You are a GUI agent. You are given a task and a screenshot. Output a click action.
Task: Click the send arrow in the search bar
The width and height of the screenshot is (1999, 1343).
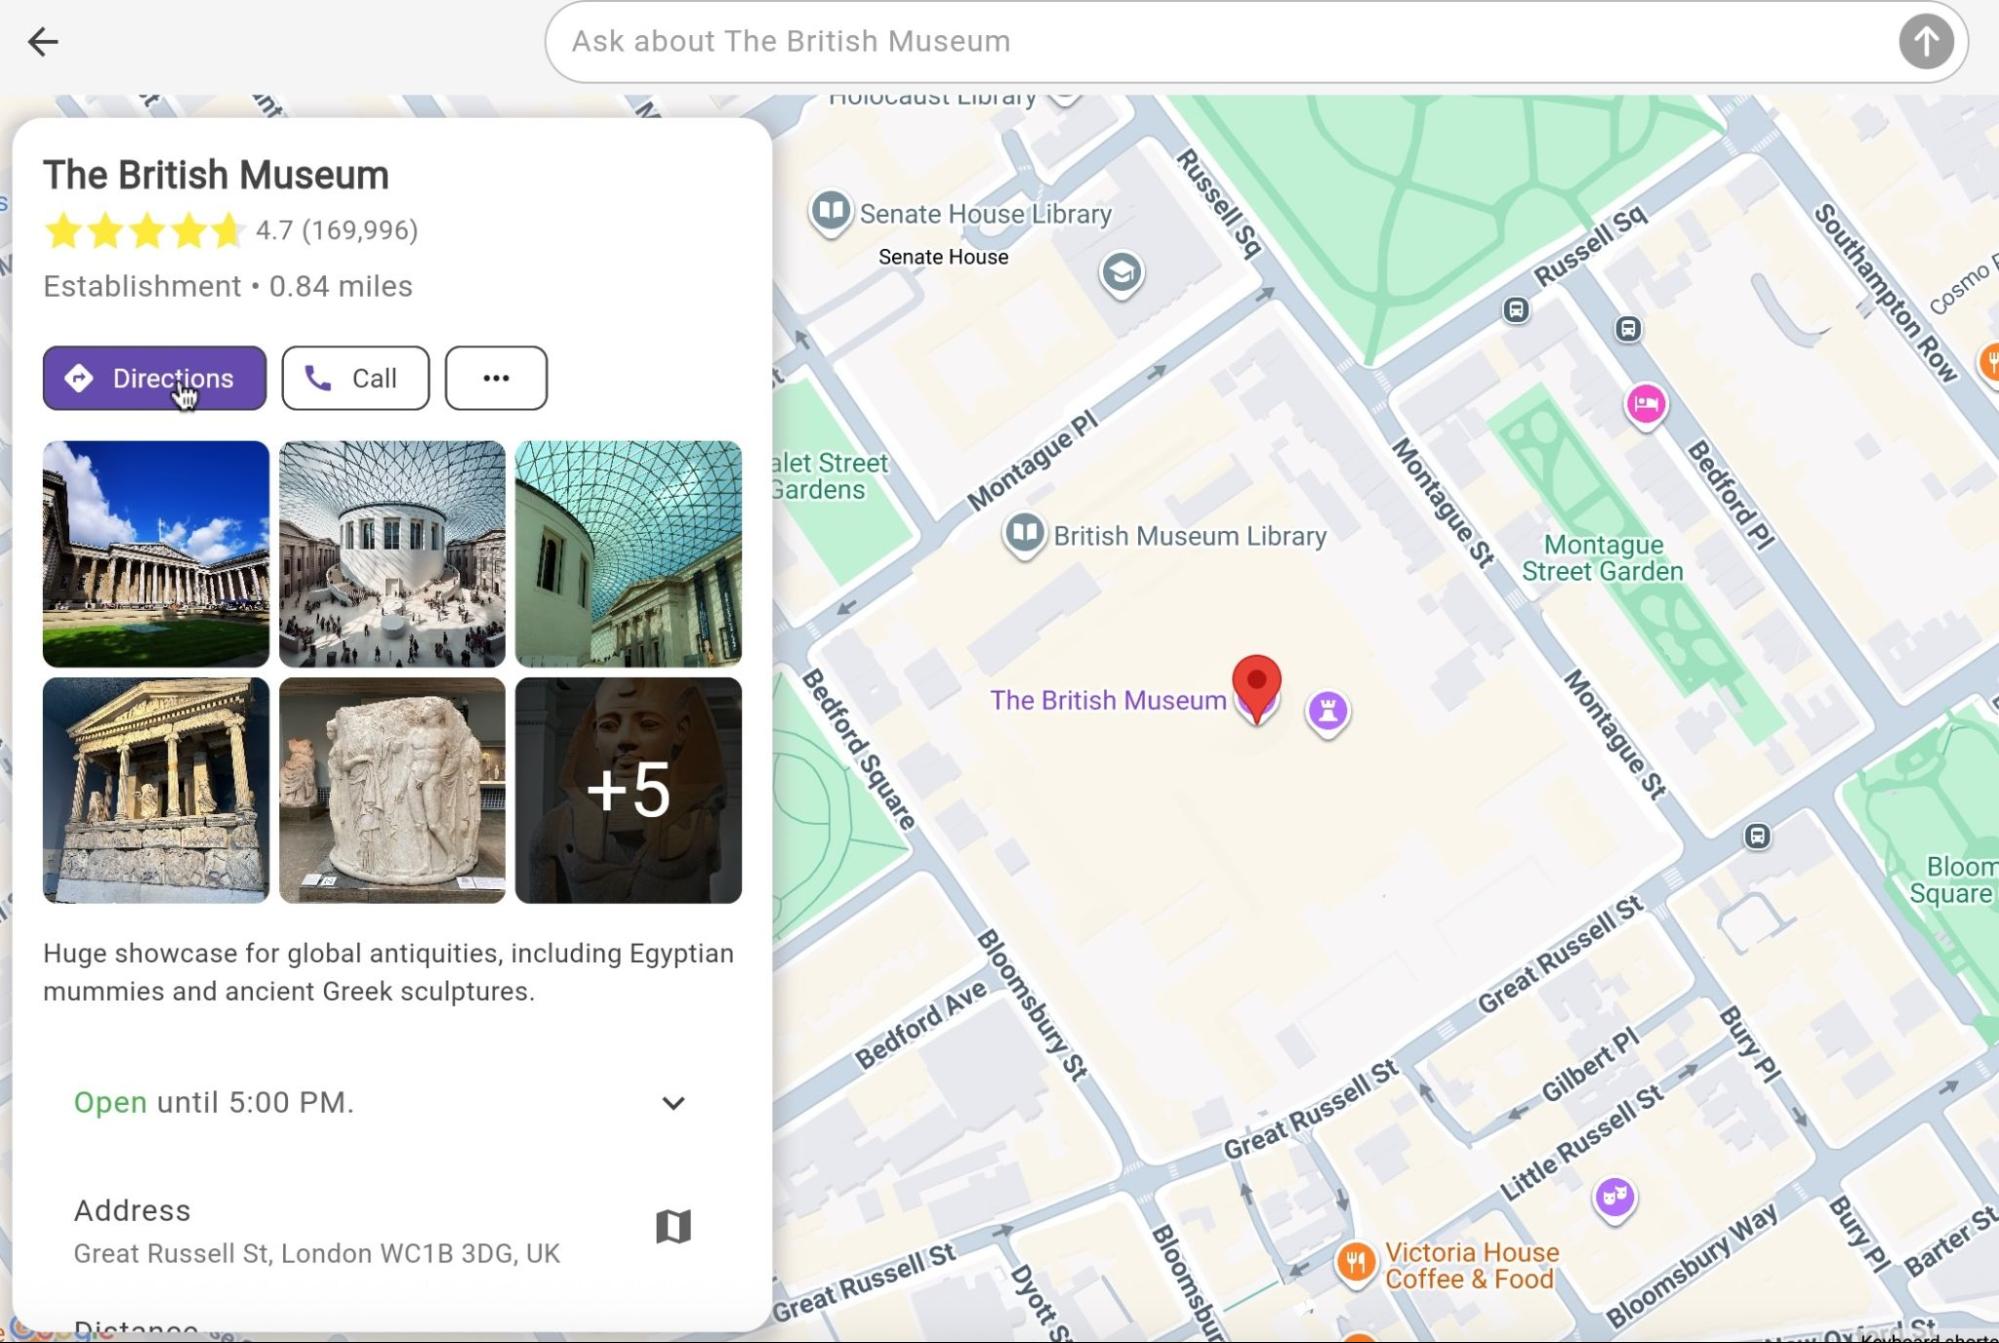1925,41
